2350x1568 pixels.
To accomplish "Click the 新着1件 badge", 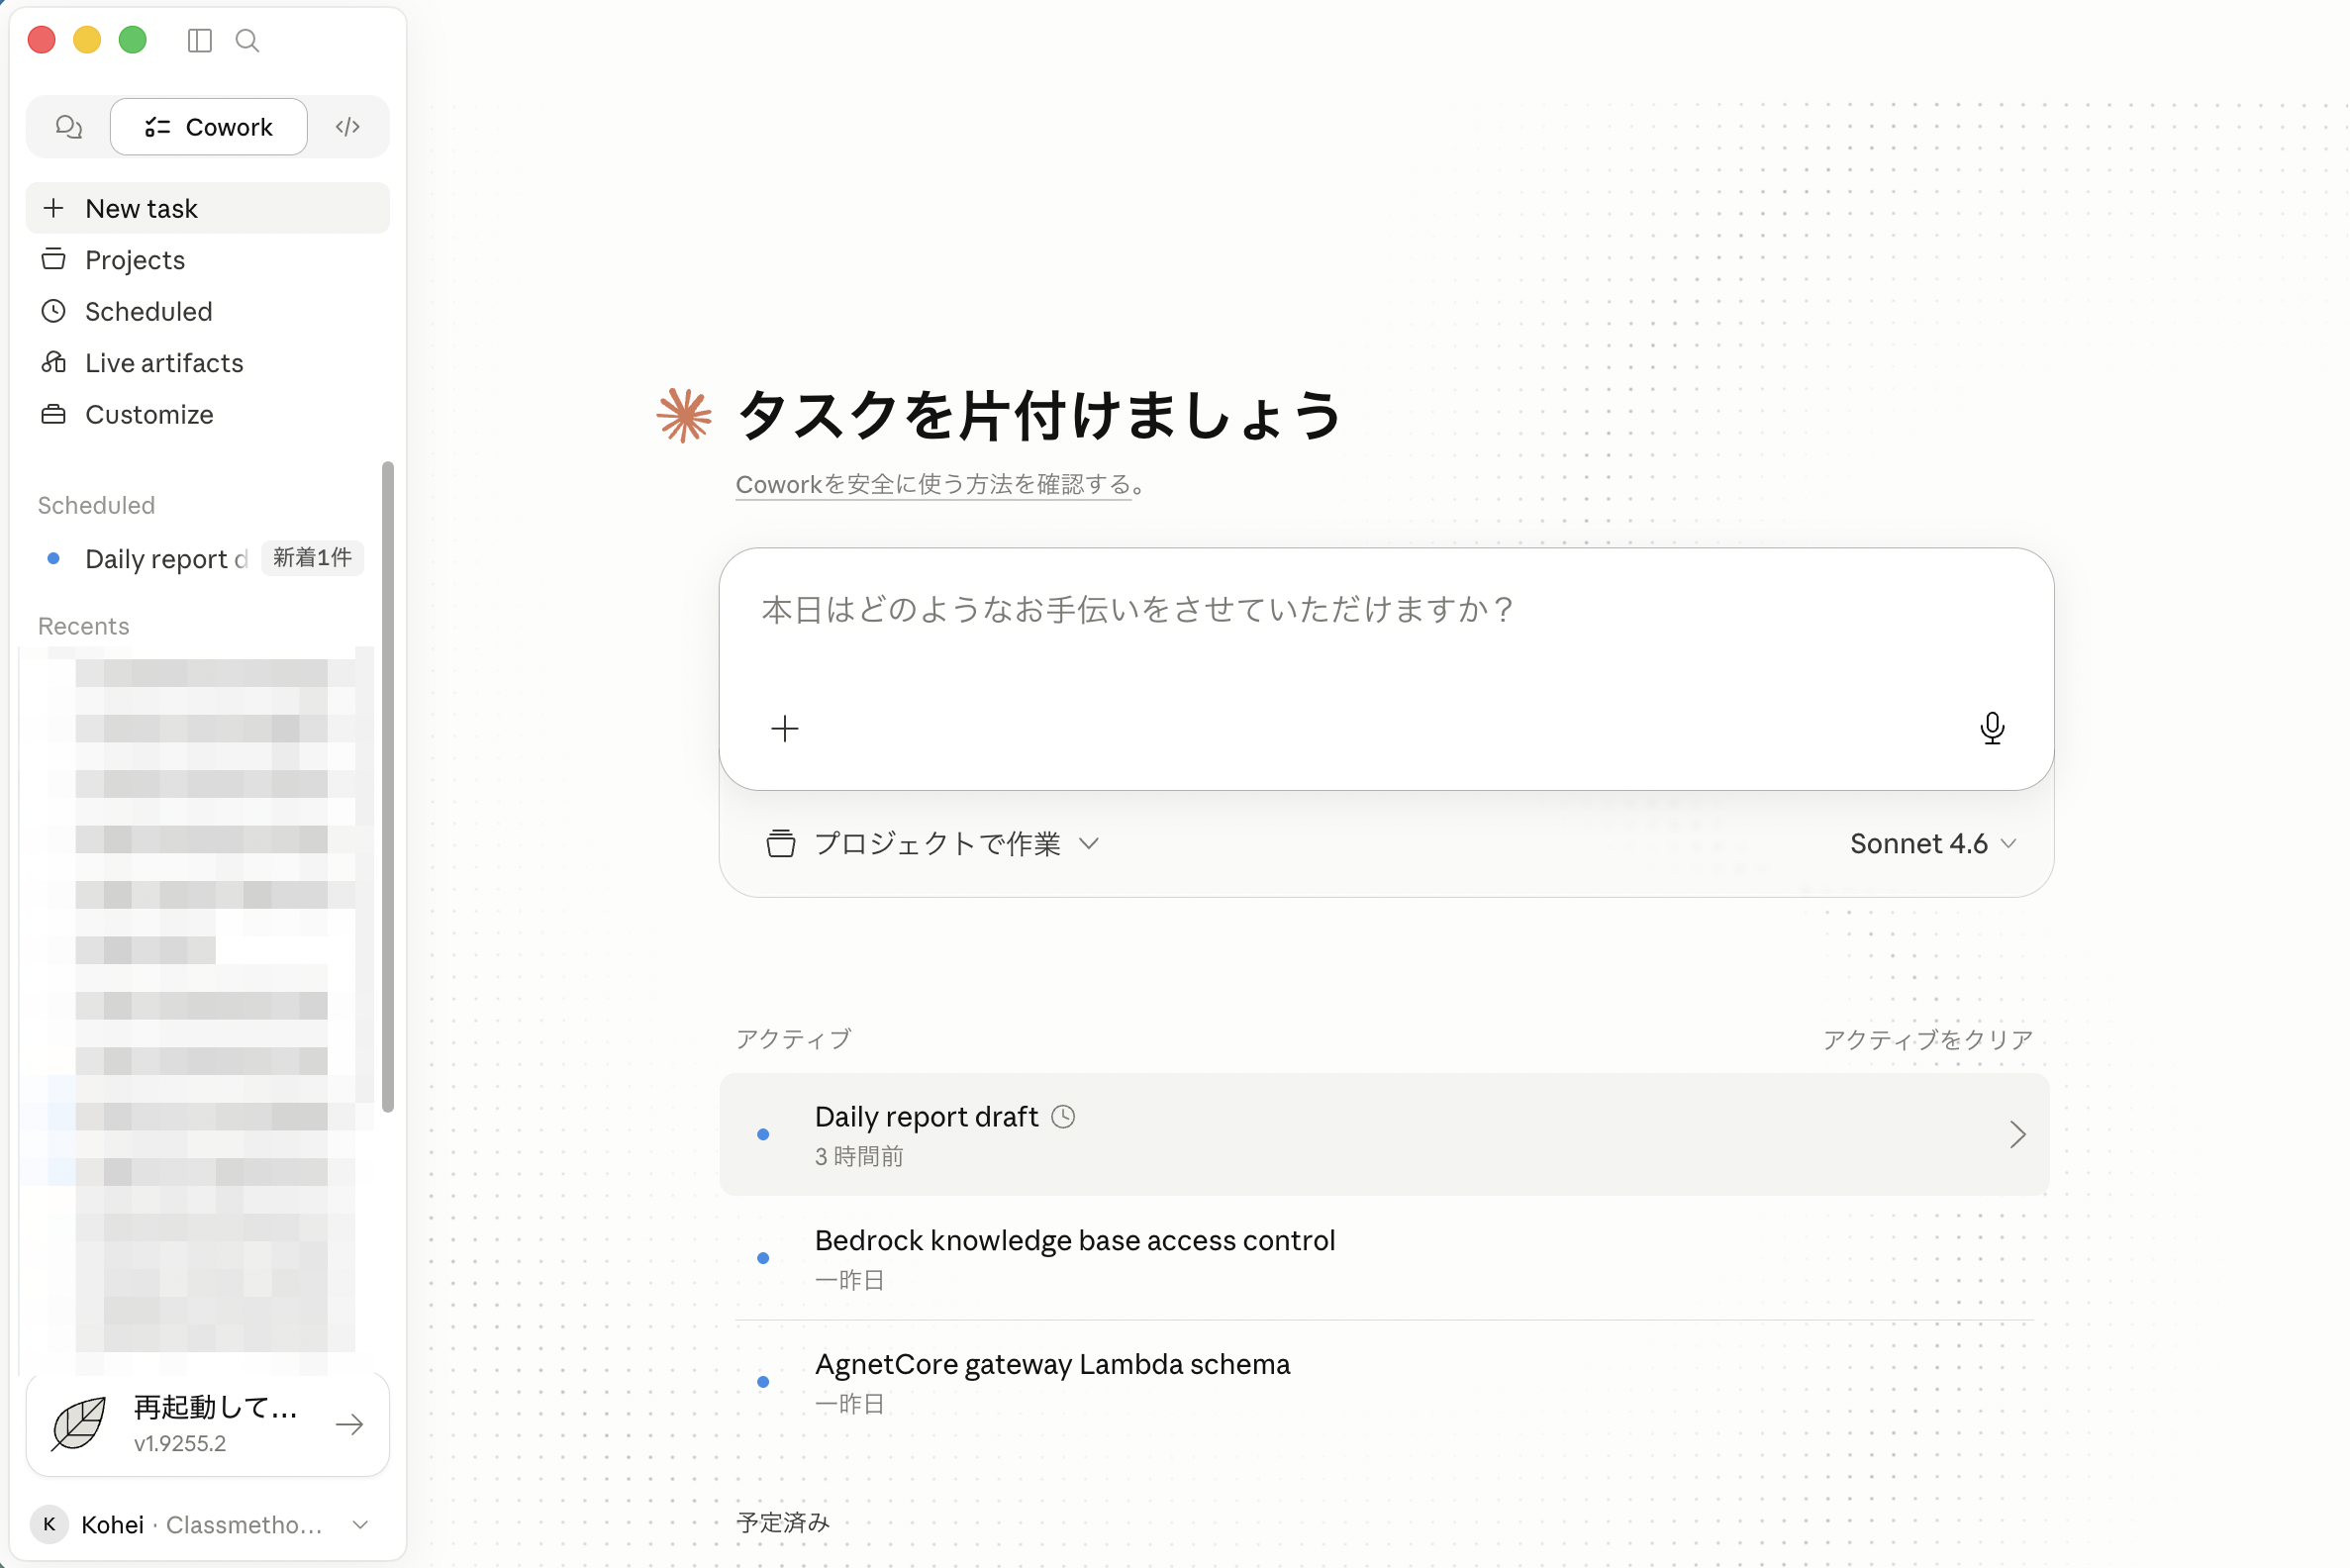I will (313, 558).
